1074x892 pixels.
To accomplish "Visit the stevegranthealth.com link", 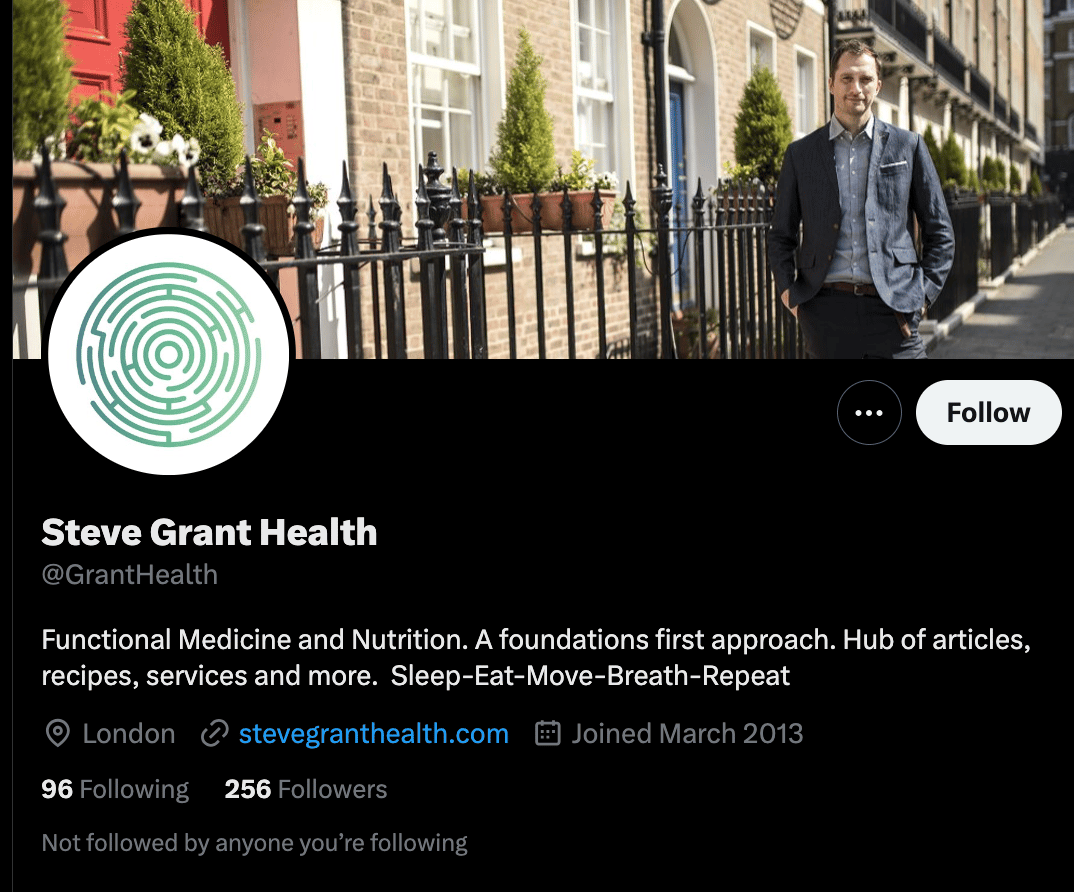I will 373,734.
